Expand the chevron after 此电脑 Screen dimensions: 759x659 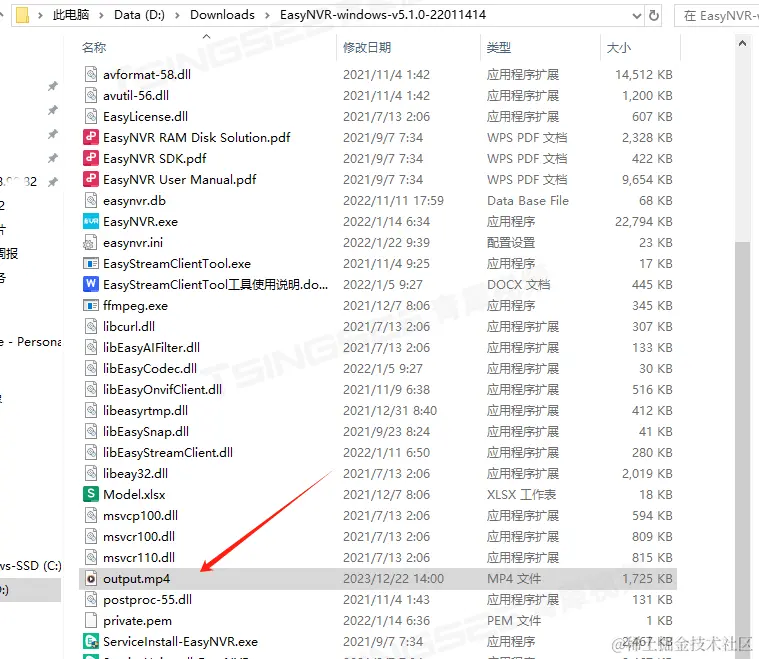tap(102, 15)
